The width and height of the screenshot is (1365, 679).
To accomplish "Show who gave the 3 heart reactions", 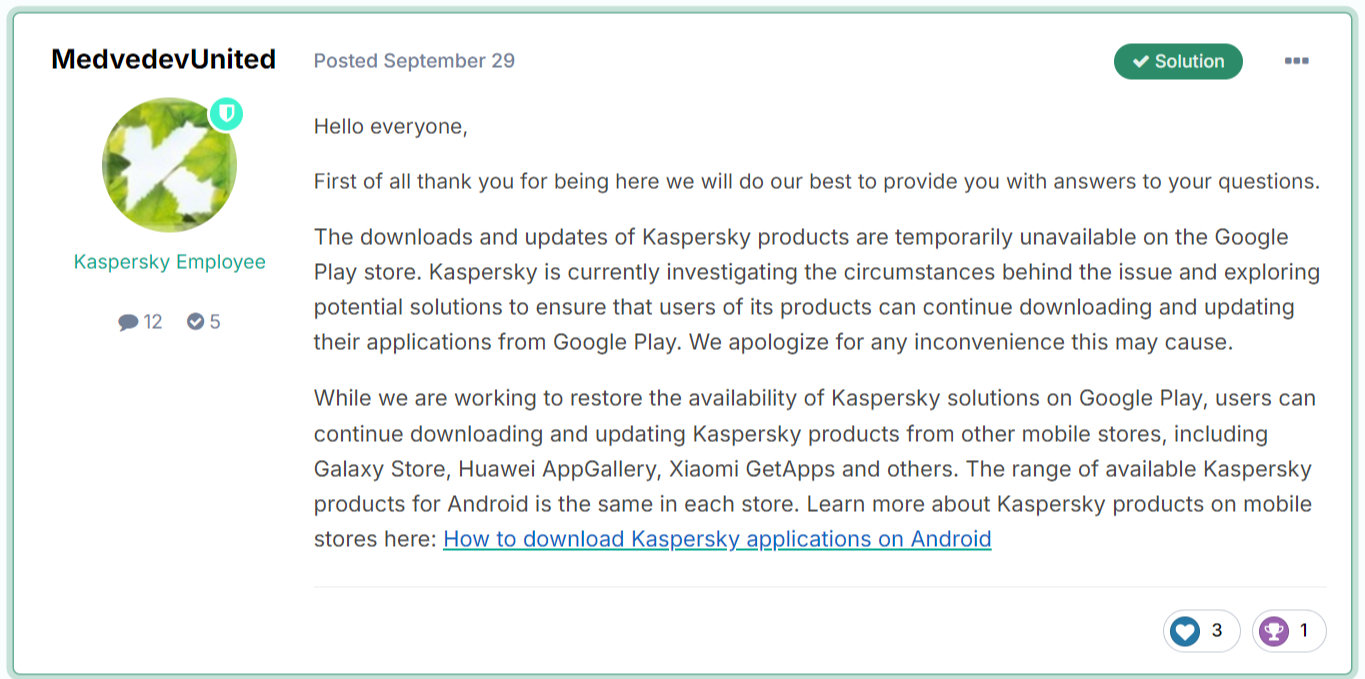I will (x=1217, y=631).
